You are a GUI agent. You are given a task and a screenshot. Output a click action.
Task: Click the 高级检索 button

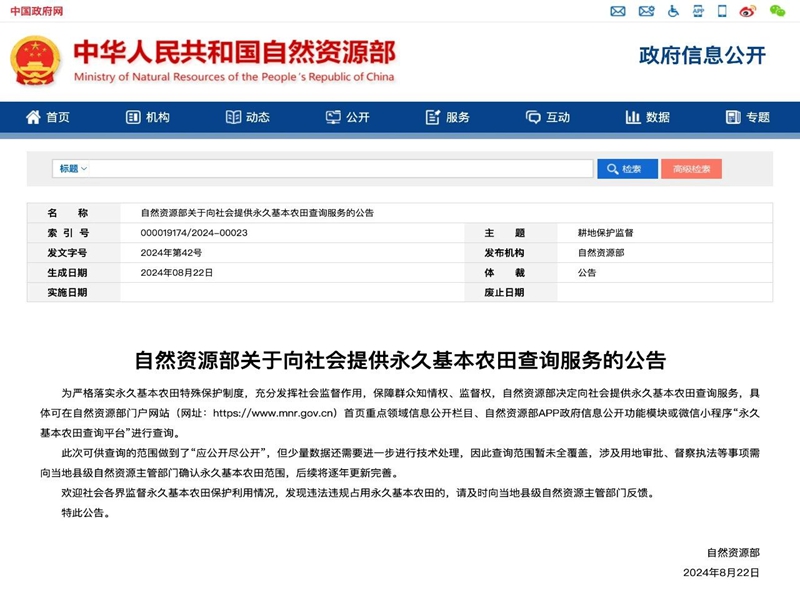tap(690, 168)
